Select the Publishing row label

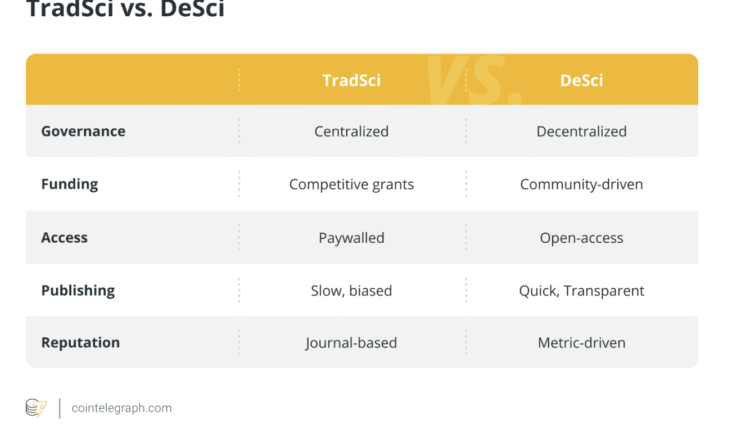click(78, 291)
